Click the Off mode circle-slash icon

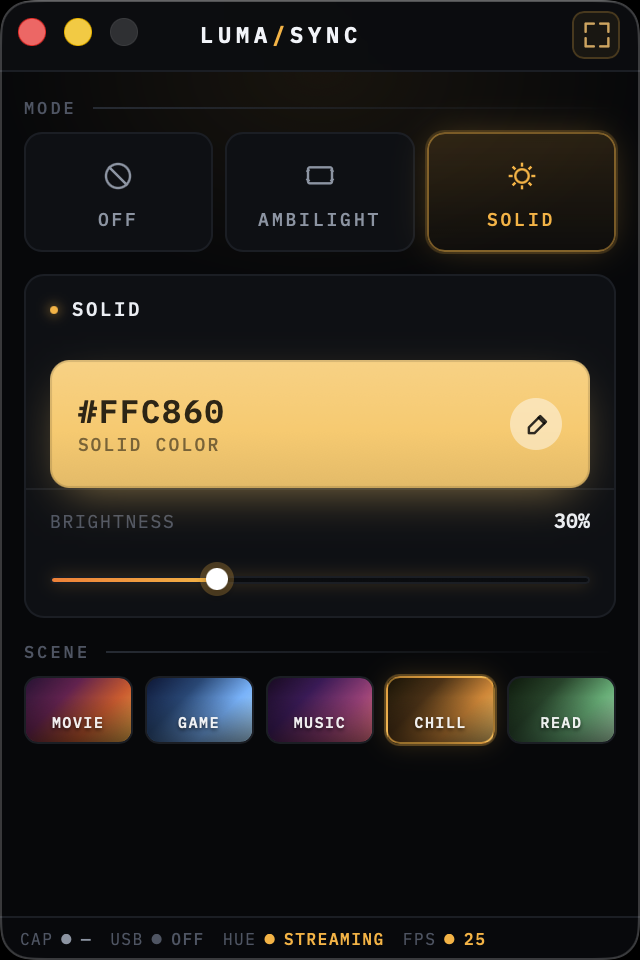pos(118,176)
